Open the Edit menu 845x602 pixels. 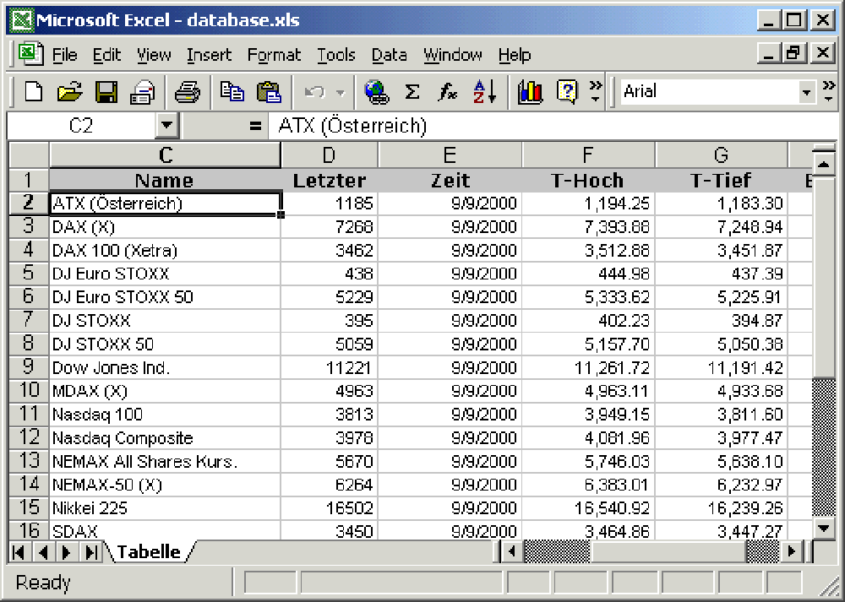[x=107, y=55]
